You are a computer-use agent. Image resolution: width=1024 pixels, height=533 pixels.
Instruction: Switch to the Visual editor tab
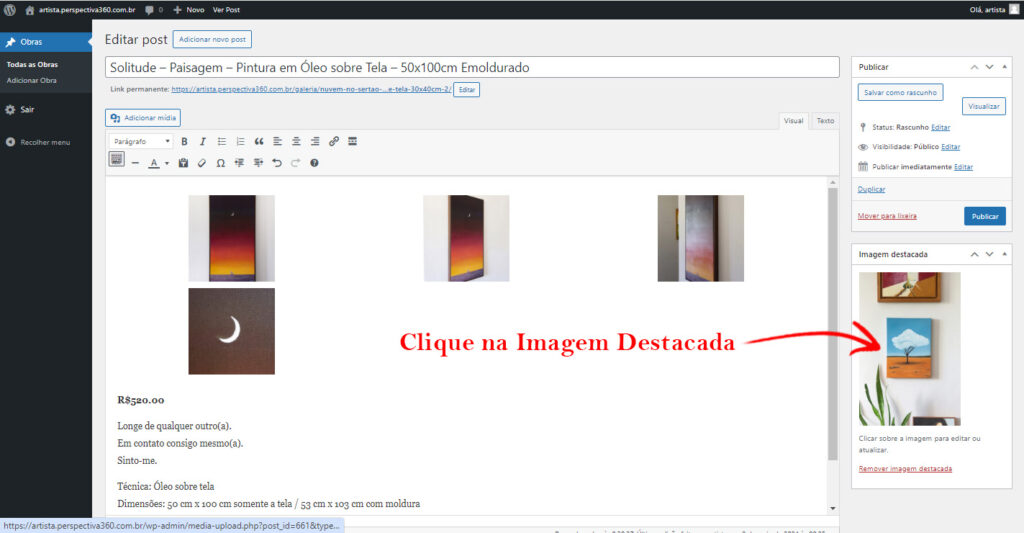(793, 121)
